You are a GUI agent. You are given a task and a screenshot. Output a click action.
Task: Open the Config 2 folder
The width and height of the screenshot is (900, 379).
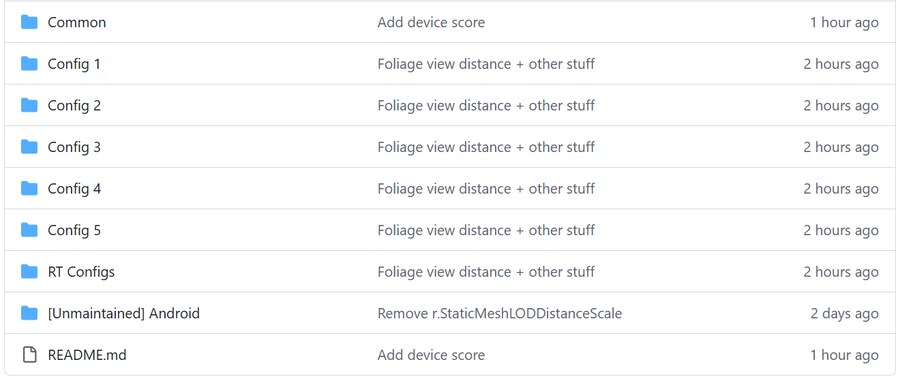pos(74,106)
